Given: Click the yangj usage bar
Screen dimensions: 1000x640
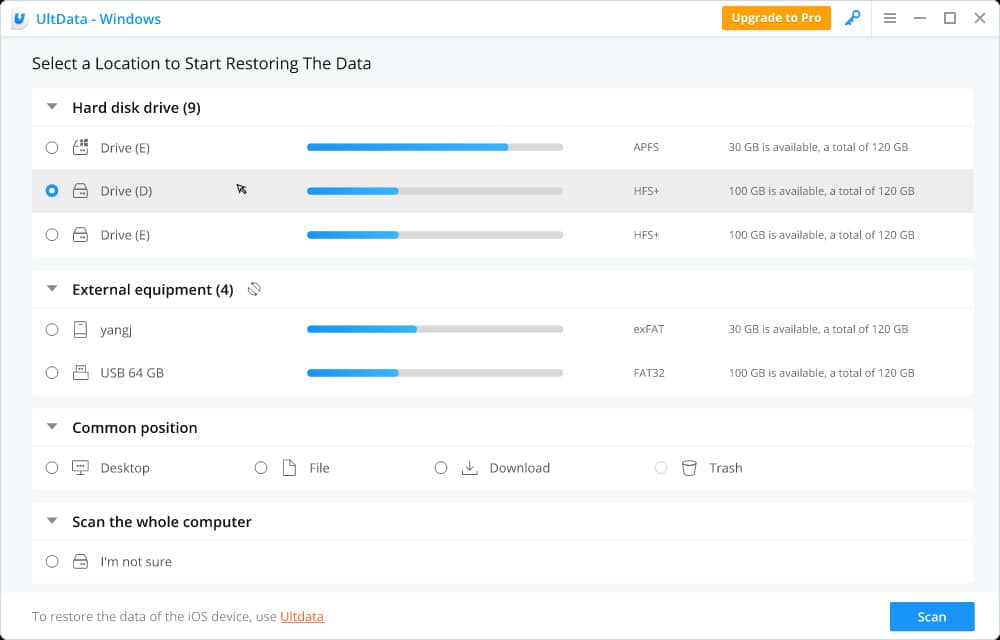Looking at the screenshot, I should click(x=435, y=330).
